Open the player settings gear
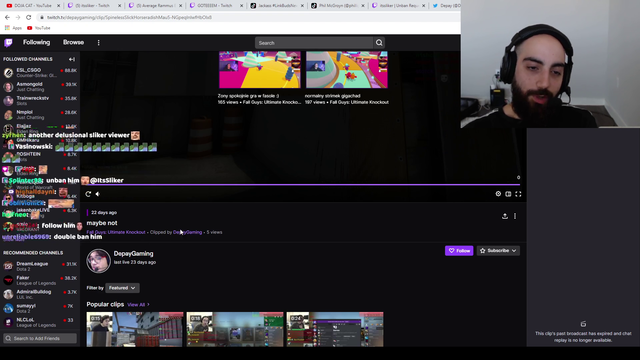This screenshot has height=360, width=640. click(x=498, y=194)
